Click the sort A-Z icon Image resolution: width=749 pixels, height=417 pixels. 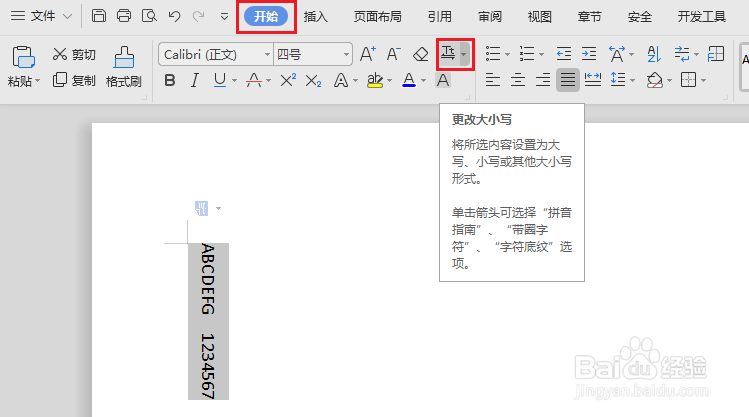653,54
